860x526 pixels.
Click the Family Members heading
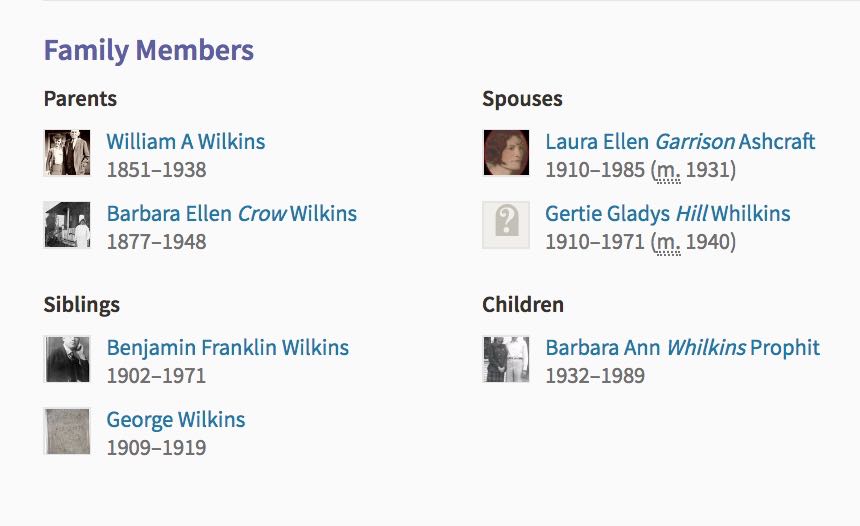(x=149, y=50)
